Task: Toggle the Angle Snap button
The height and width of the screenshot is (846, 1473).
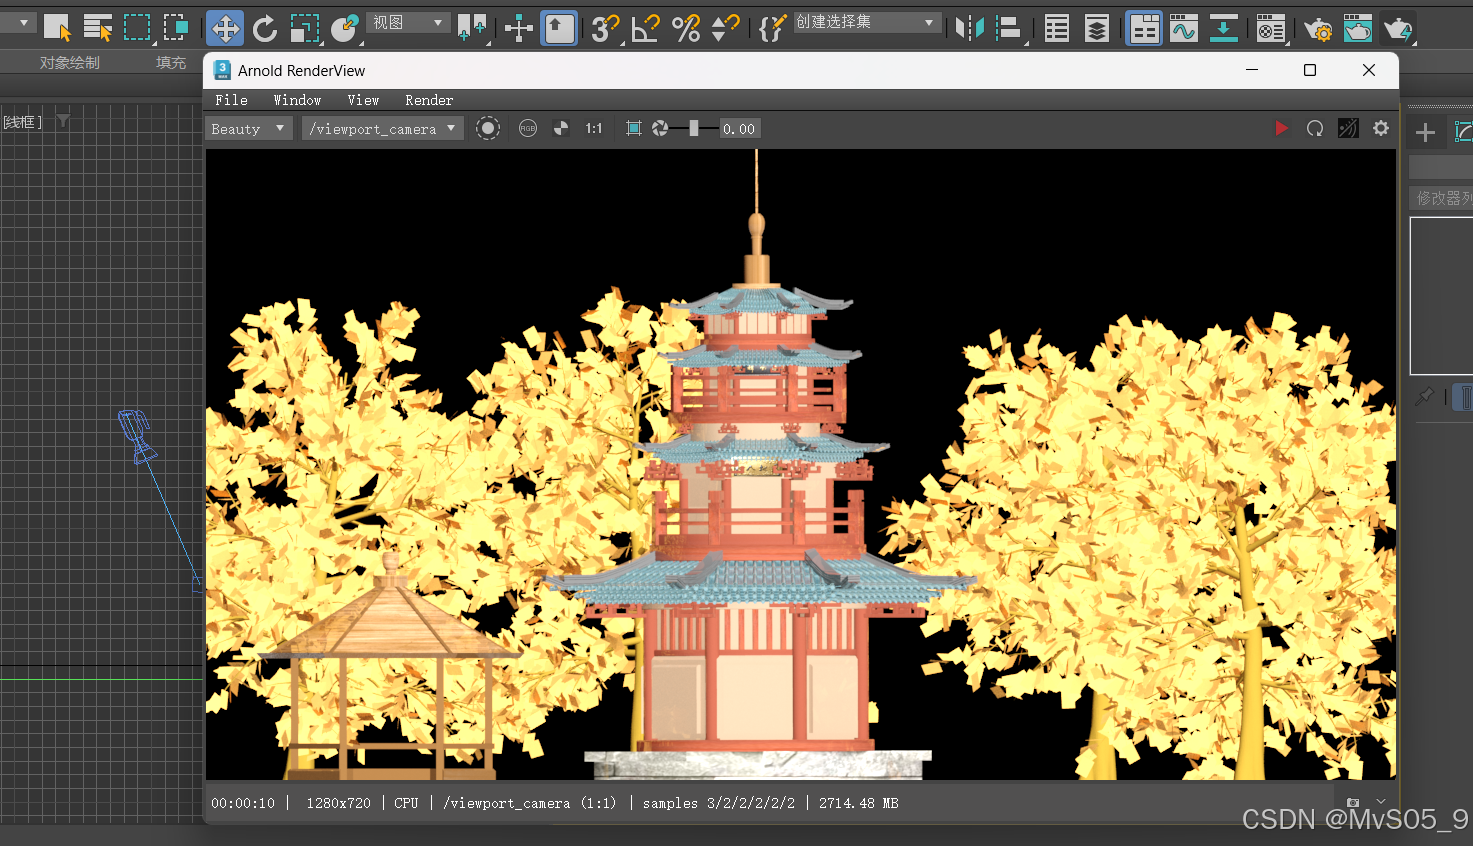Action: pos(645,28)
